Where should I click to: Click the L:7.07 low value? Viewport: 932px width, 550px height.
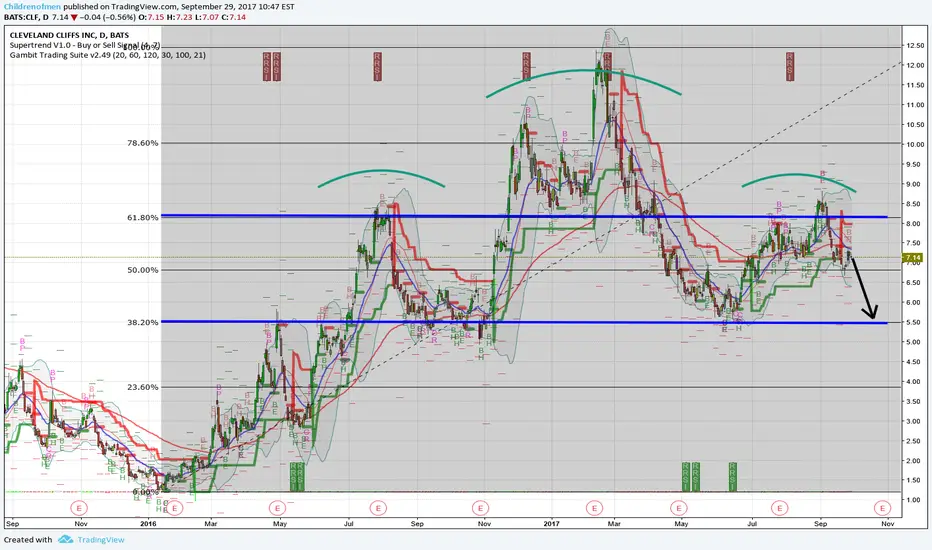tap(207, 17)
